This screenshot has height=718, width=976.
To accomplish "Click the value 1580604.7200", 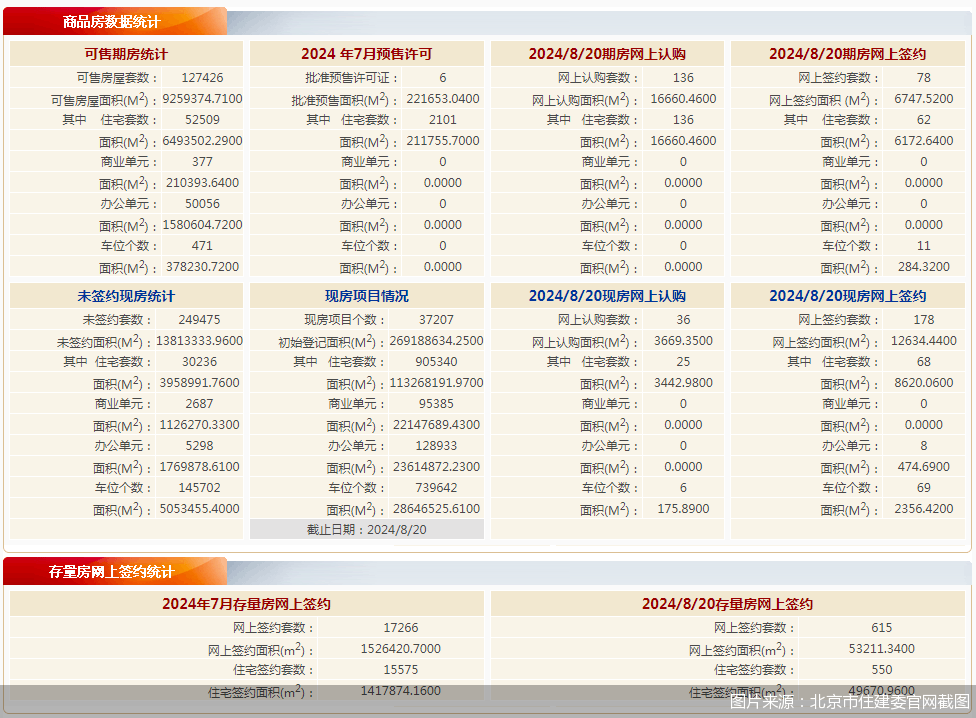I will [202, 225].
